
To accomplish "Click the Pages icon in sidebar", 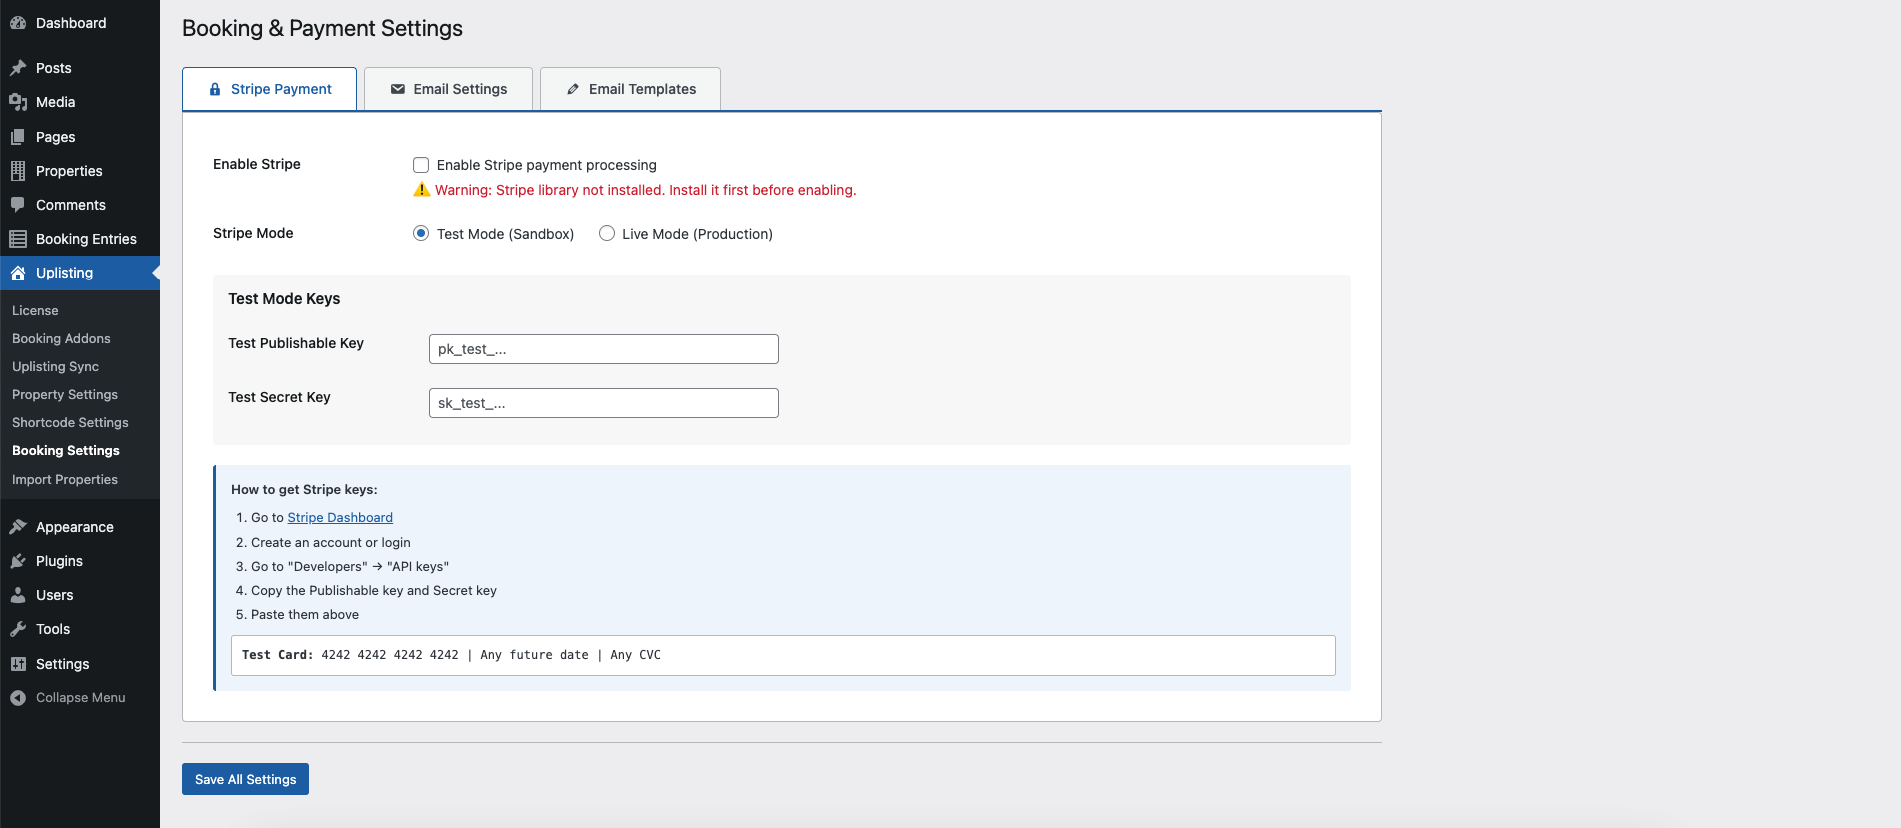I will coord(18,137).
